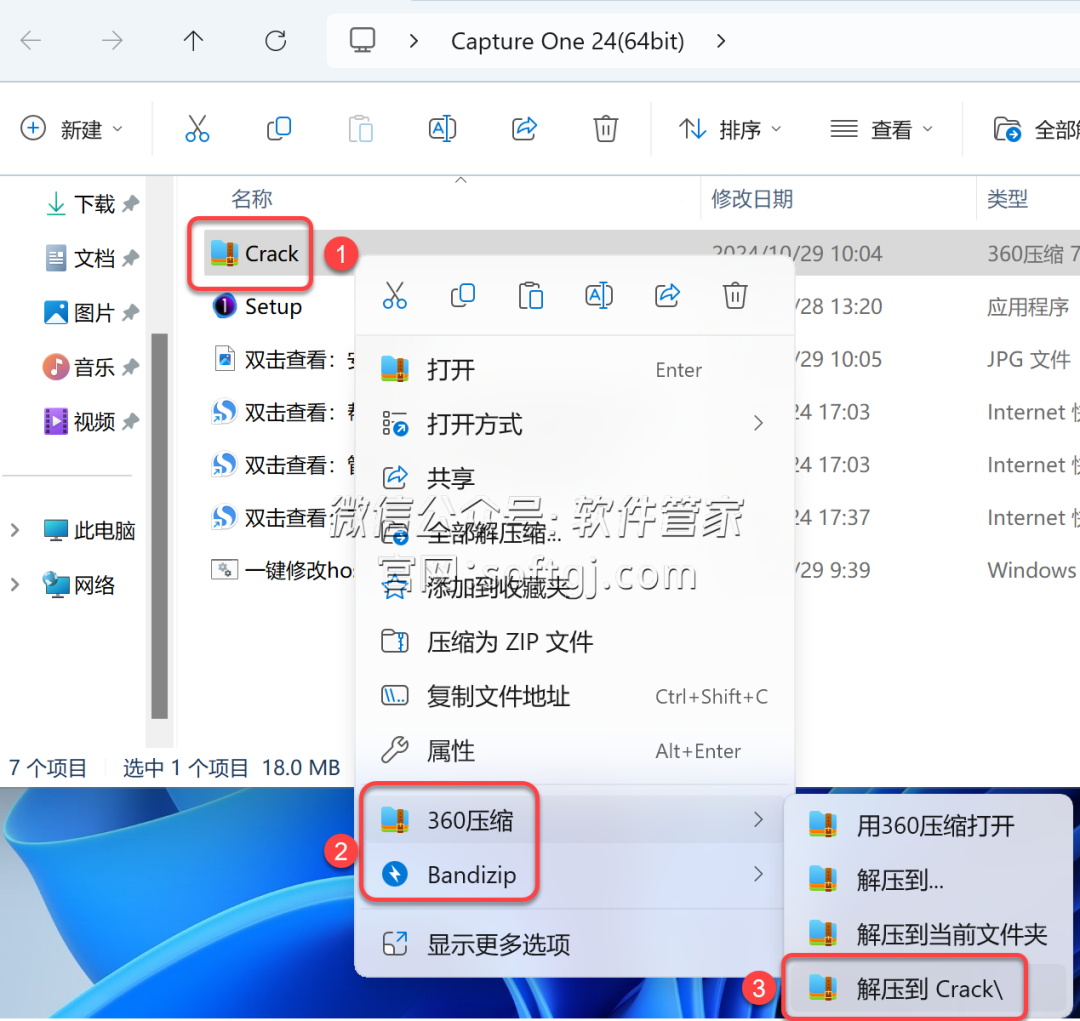
Task: Choose 显示更多选项 in the context menu
Action: coord(574,944)
